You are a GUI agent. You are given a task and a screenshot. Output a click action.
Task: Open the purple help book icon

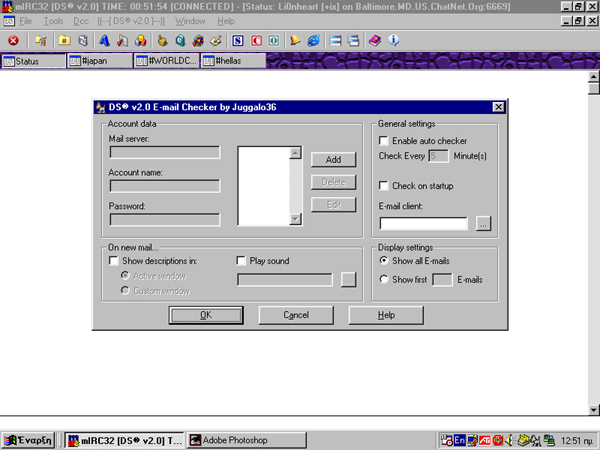click(x=375, y=41)
